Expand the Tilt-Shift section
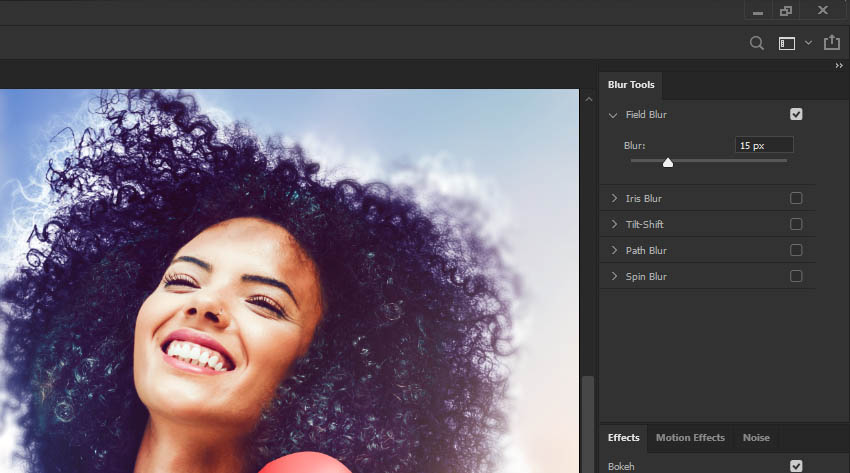Viewport: 850px width, 473px height. (x=614, y=224)
